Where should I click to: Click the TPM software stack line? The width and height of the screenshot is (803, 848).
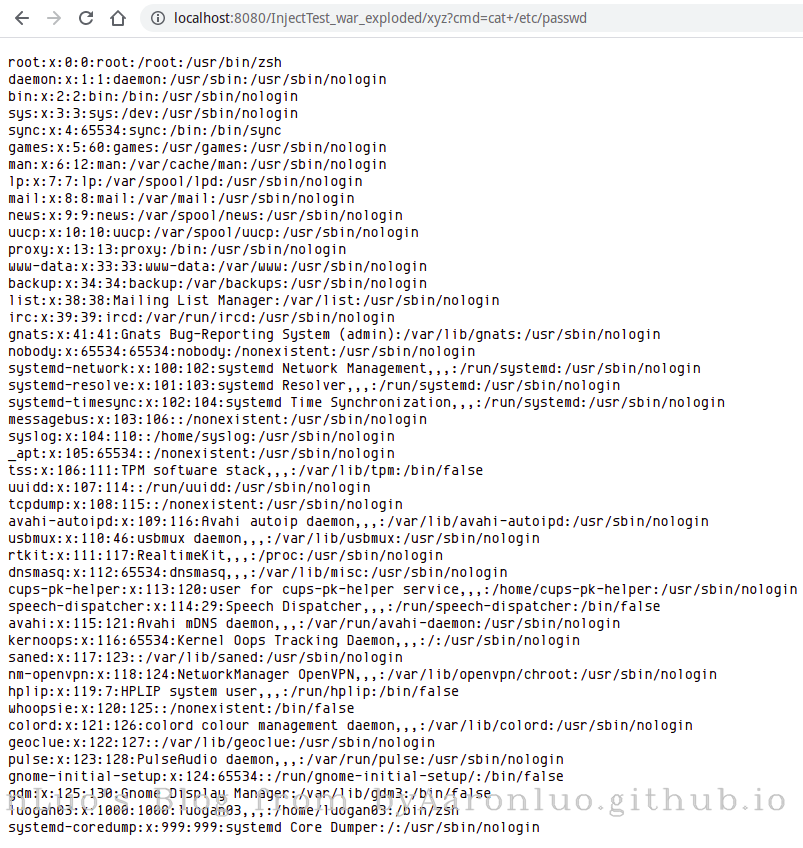[245, 471]
